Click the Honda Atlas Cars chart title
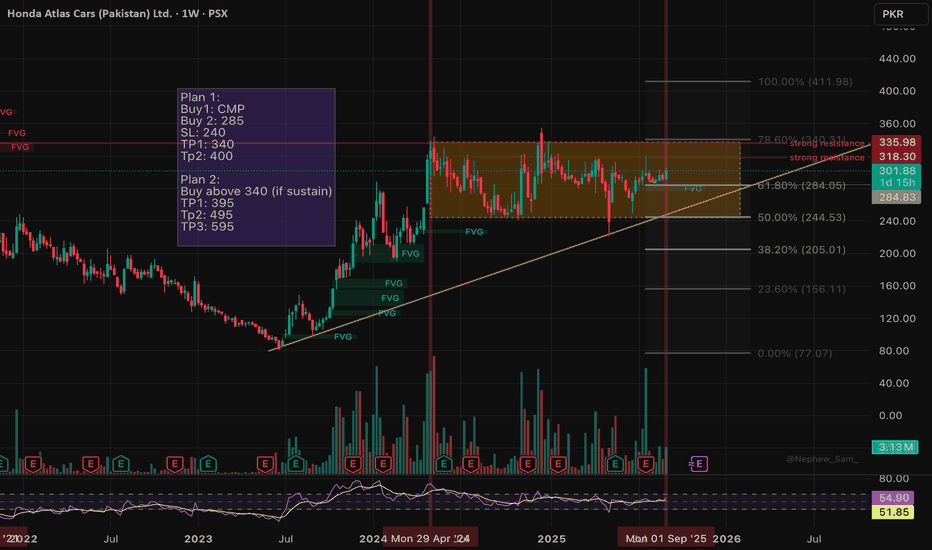The width and height of the screenshot is (932, 550). [117, 13]
